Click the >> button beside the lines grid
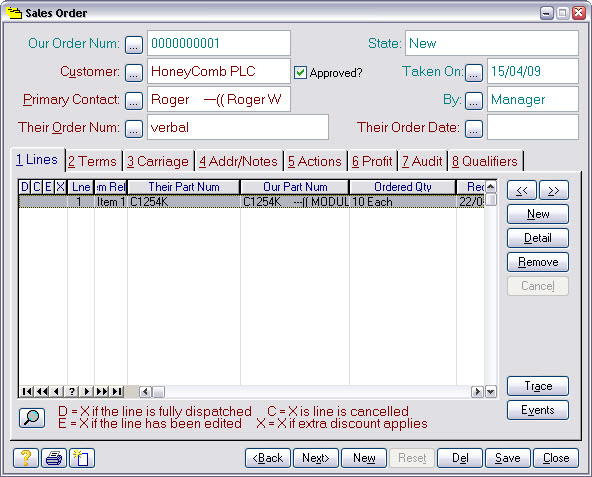Image resolution: width=592 pixels, height=477 pixels. click(553, 190)
